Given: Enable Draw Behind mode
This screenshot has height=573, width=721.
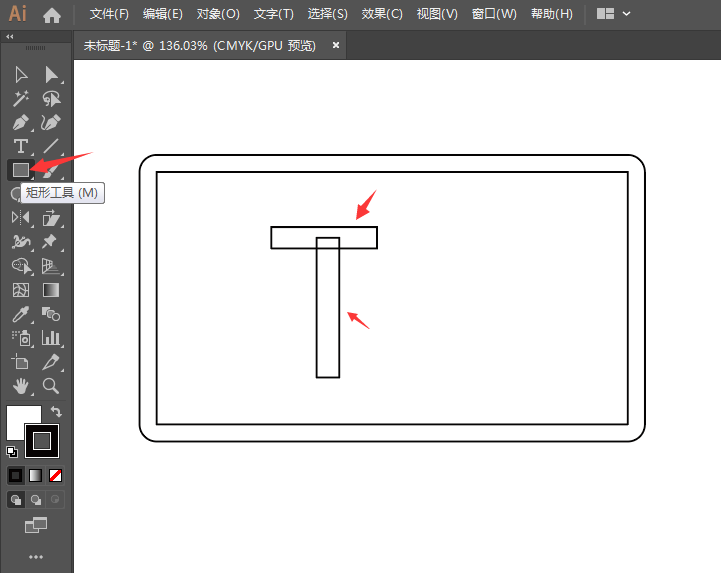Looking at the screenshot, I should (x=35, y=499).
